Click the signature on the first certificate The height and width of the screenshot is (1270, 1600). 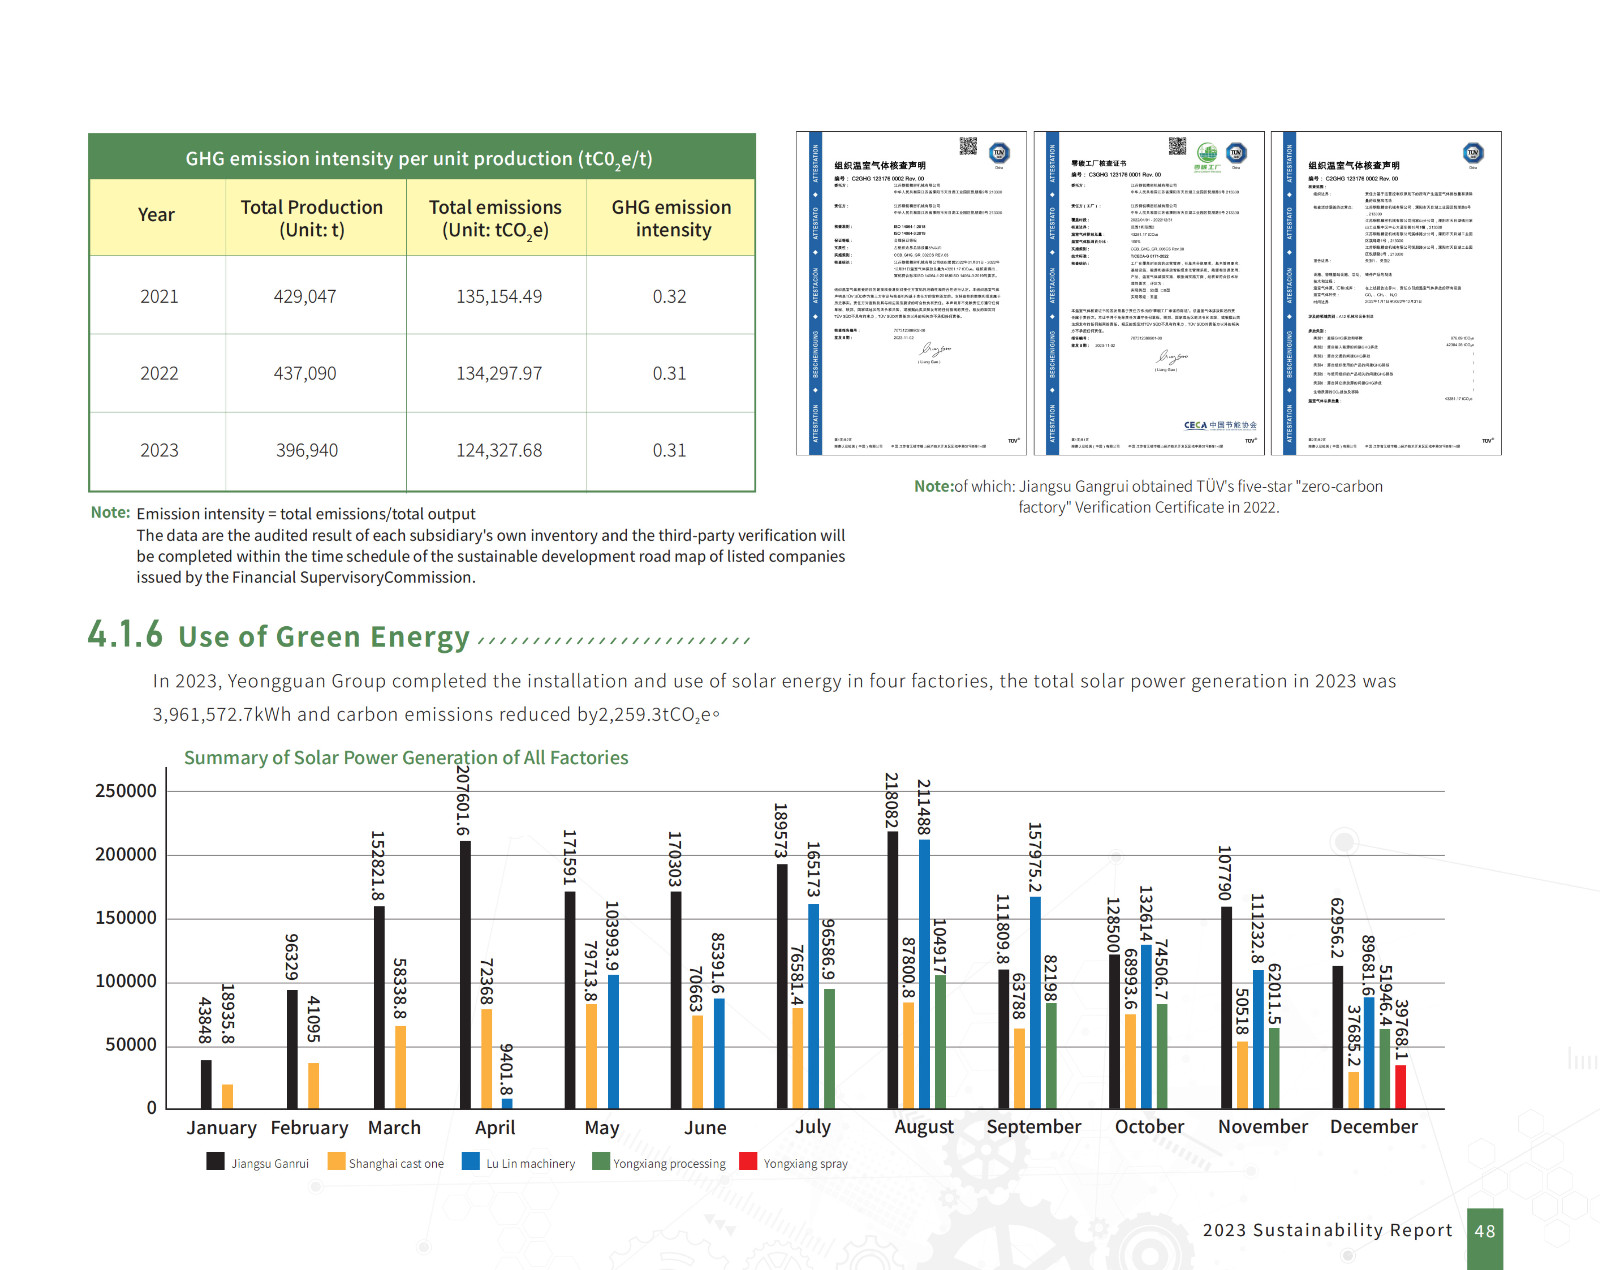tap(935, 351)
